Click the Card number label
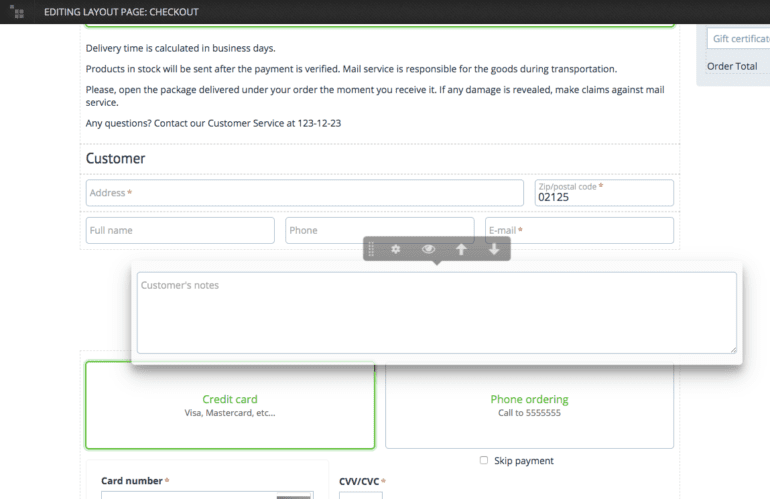Screen dimensions: 770x499 click(x=132, y=481)
